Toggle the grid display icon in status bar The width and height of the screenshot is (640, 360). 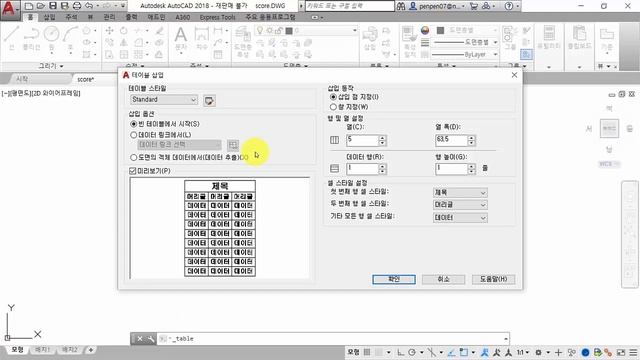367,352
